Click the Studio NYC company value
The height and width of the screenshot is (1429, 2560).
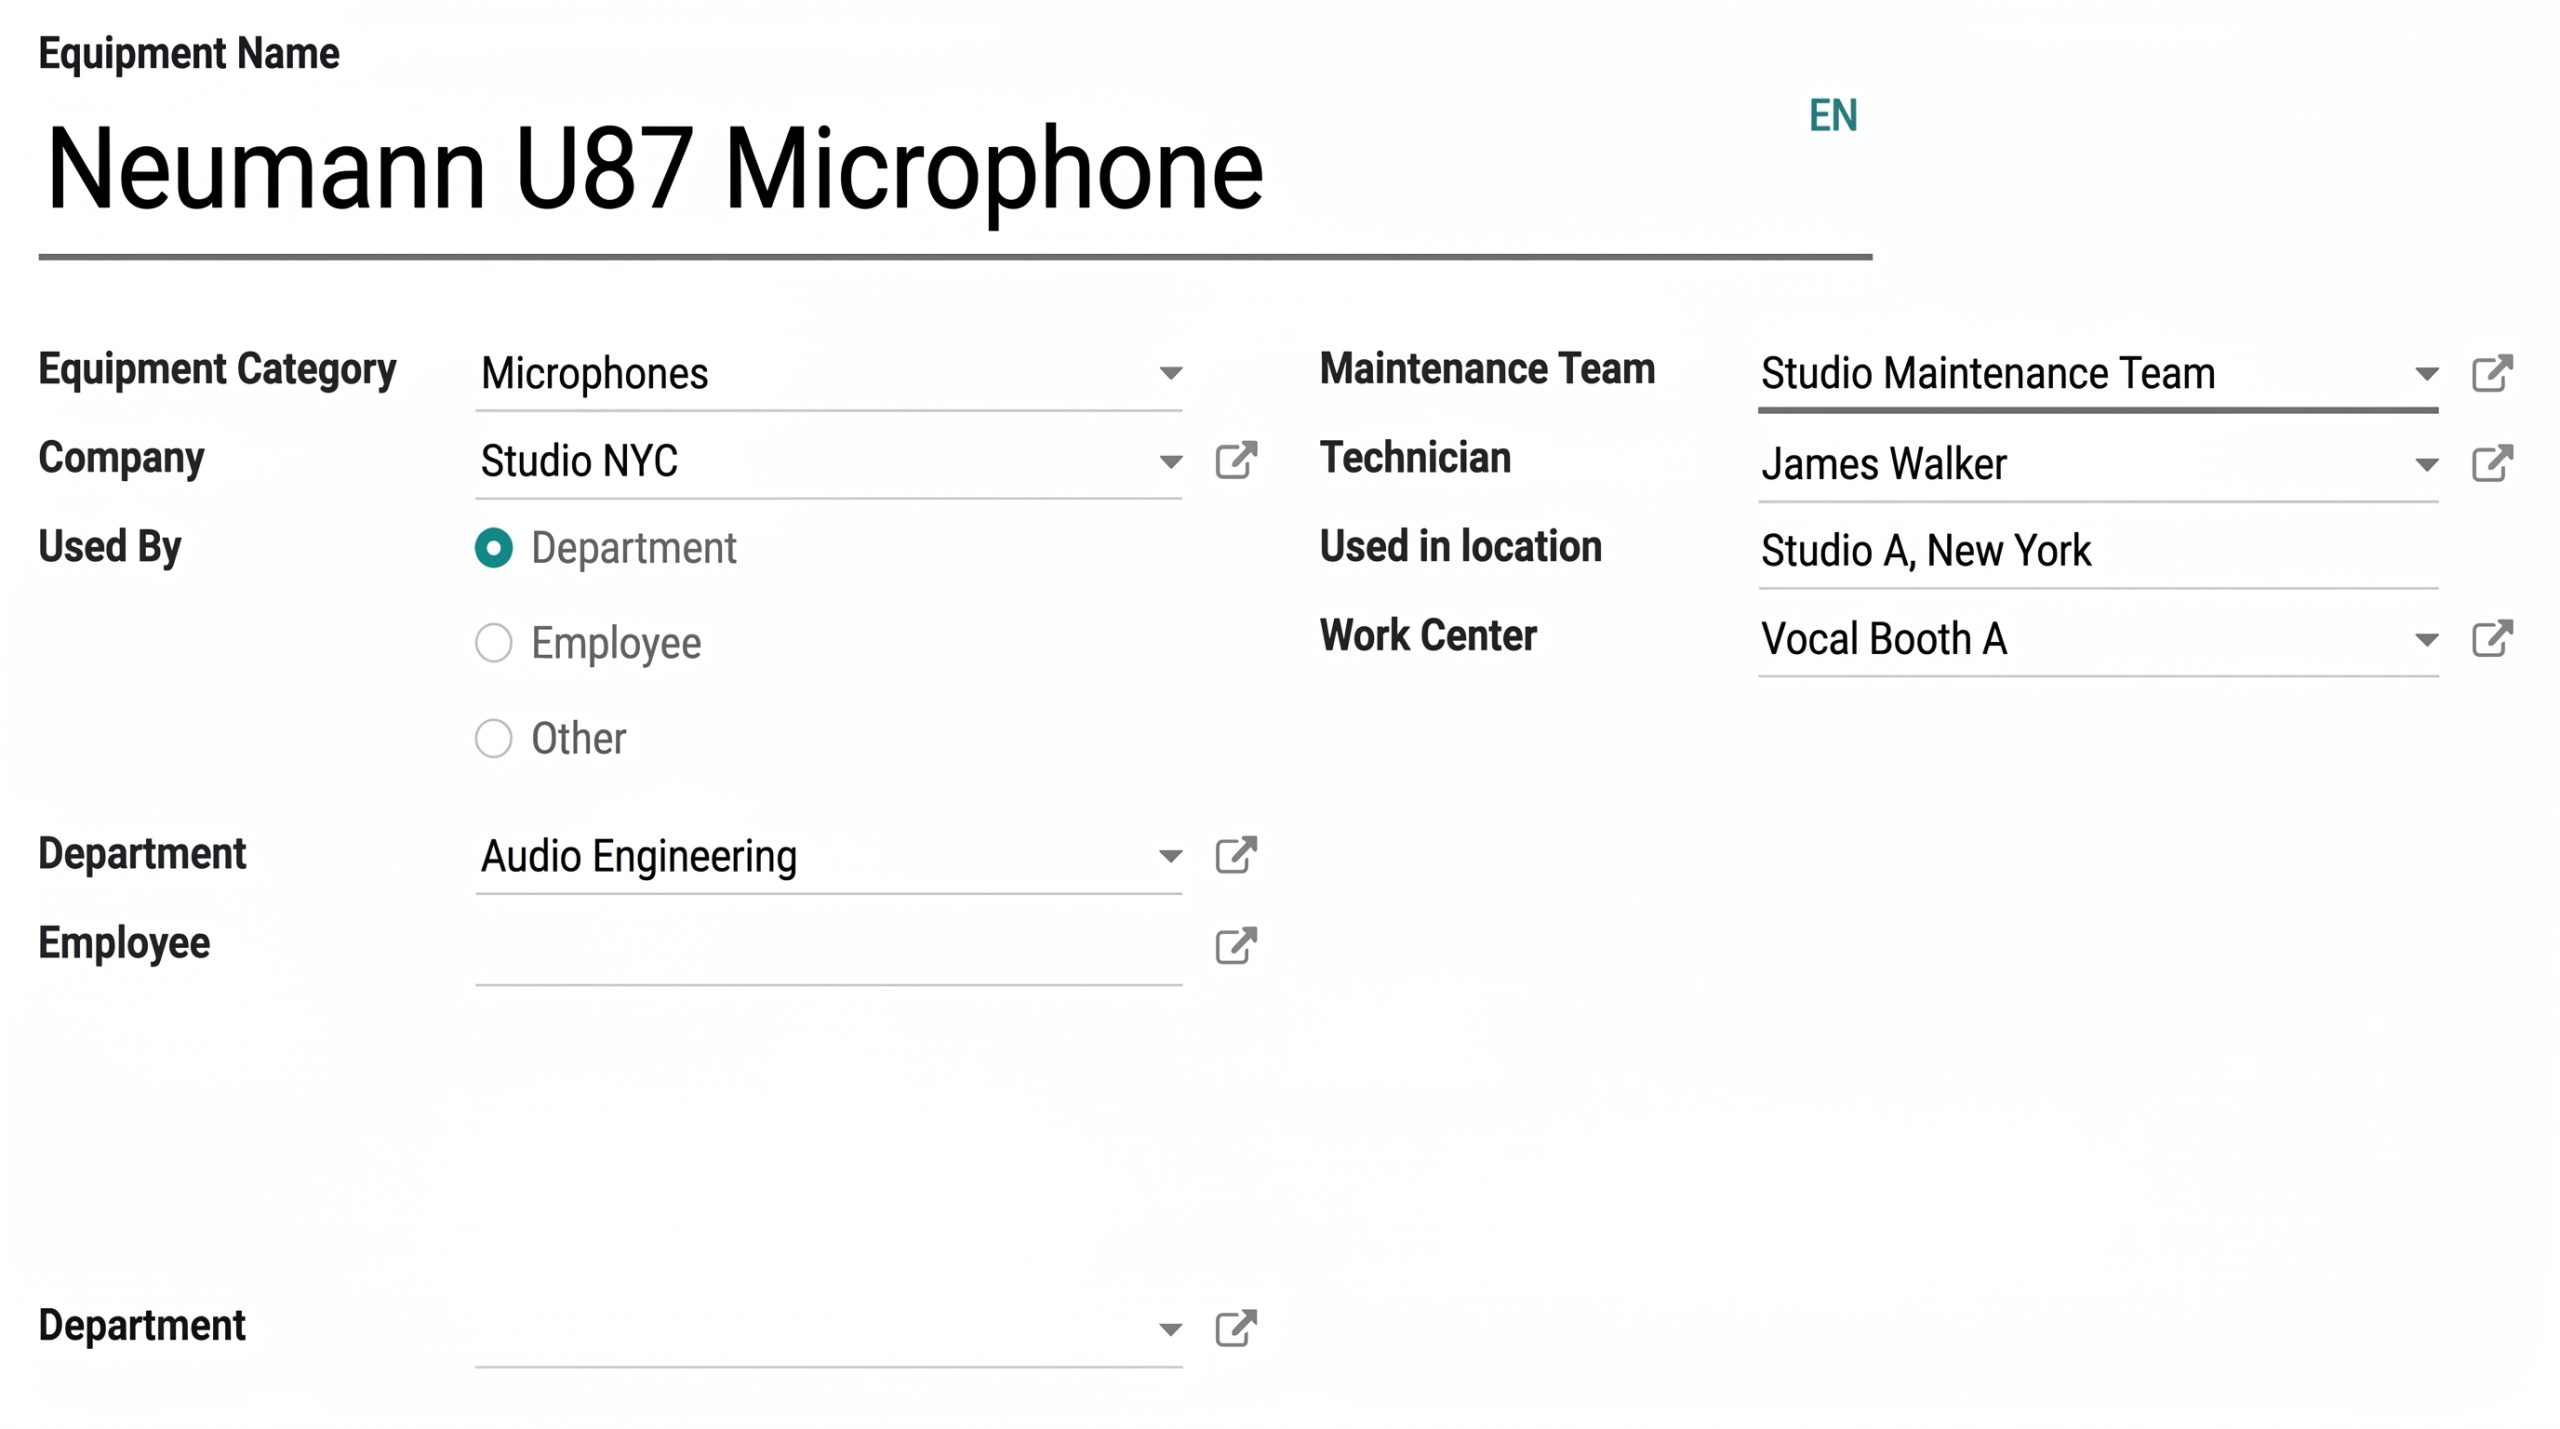click(579, 462)
